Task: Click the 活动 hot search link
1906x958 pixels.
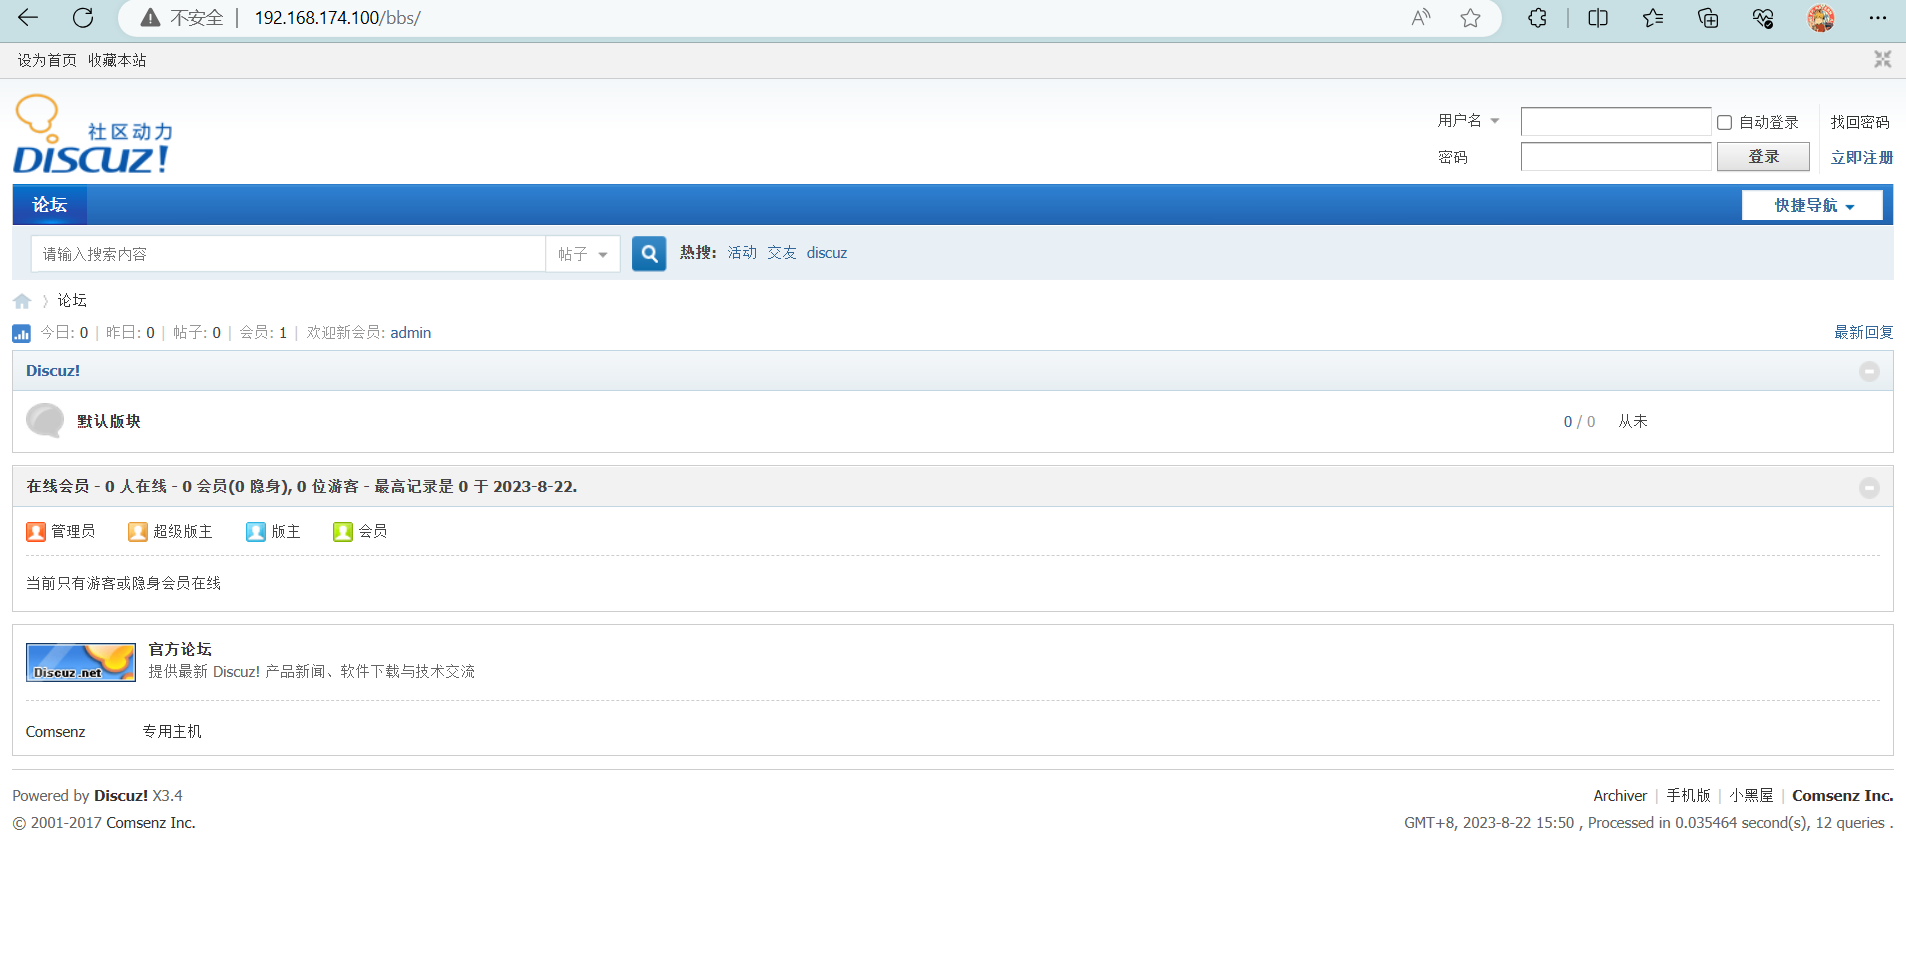Action: [742, 253]
